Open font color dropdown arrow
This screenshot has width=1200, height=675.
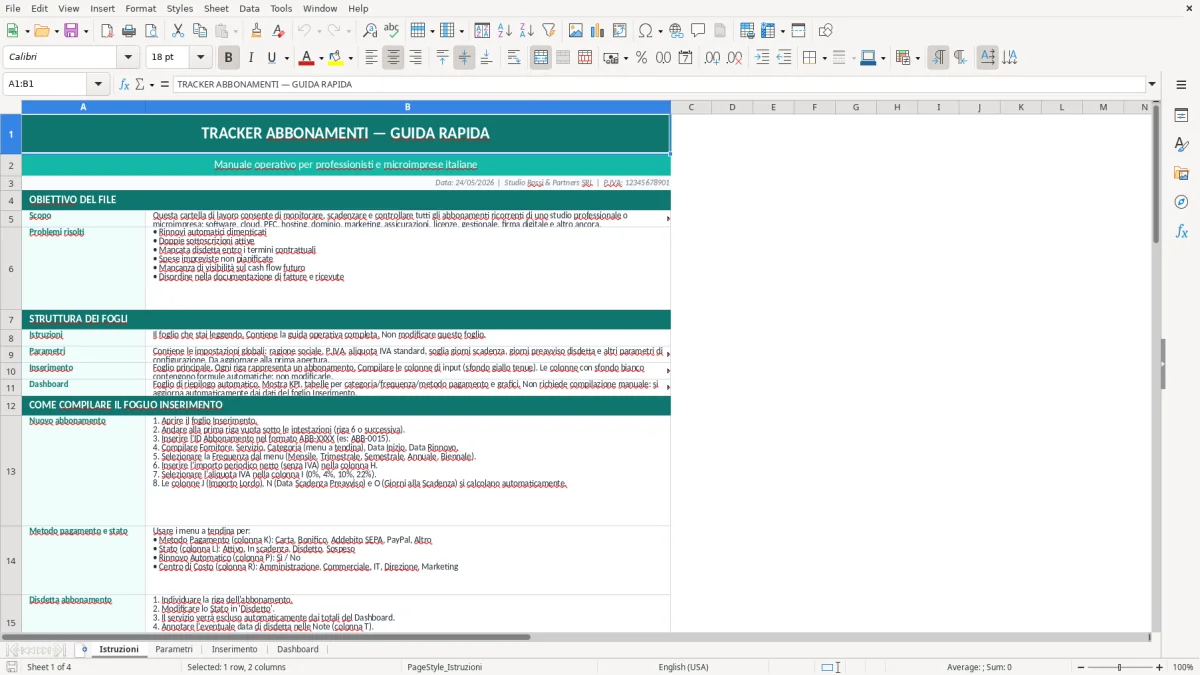click(321, 58)
